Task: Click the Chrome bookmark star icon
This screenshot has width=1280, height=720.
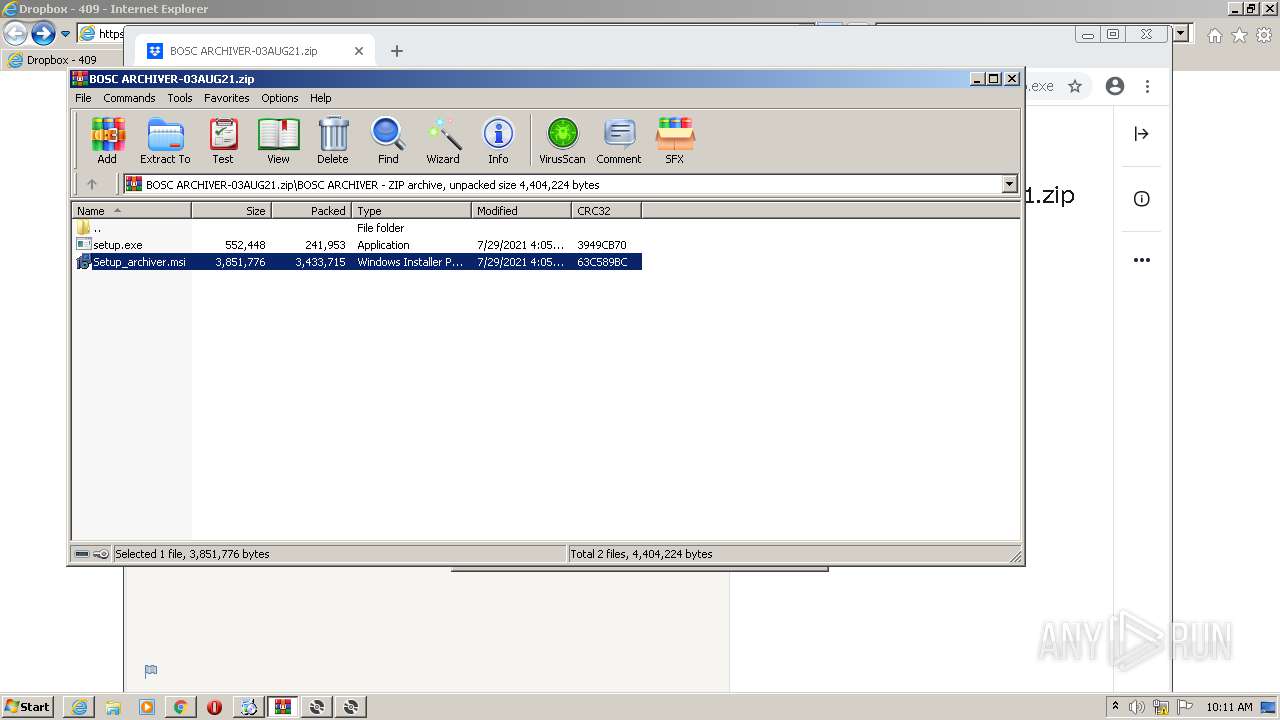Action: [x=1075, y=86]
